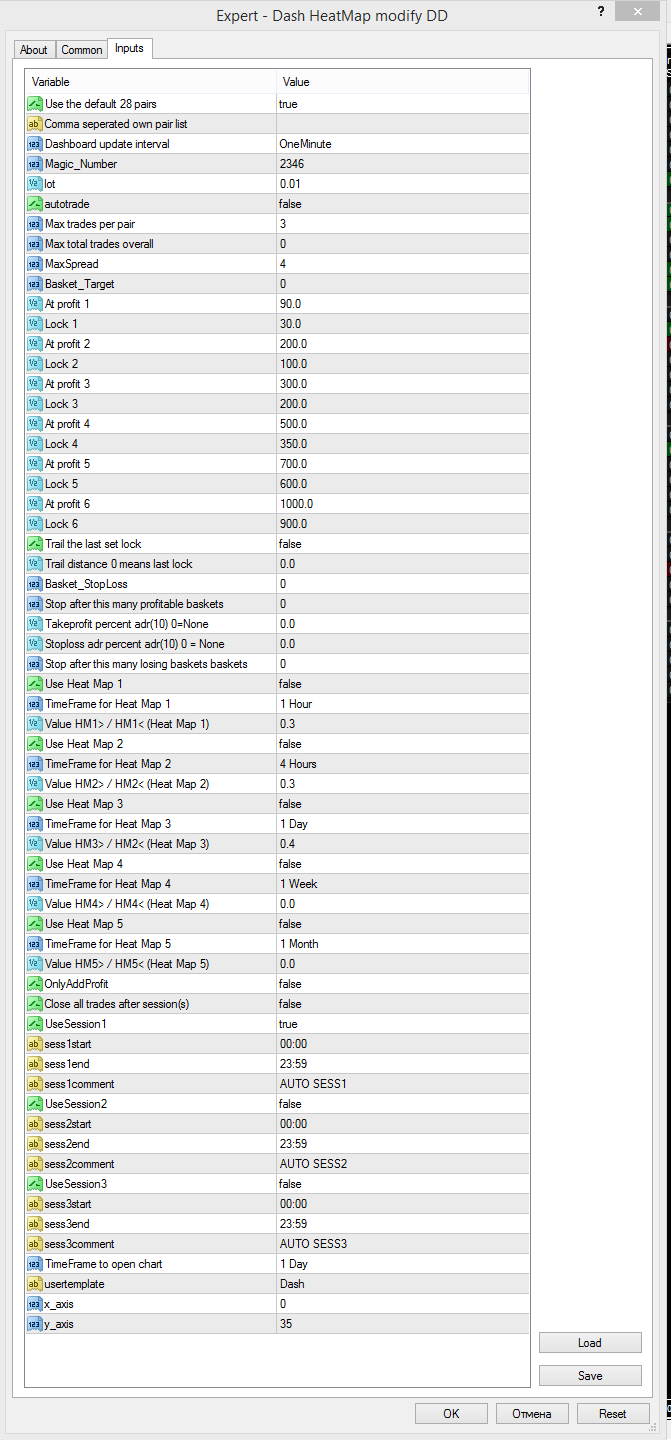This screenshot has width=671, height=1440.
Task: Click the Отмена cancel button
Action: 532,1414
